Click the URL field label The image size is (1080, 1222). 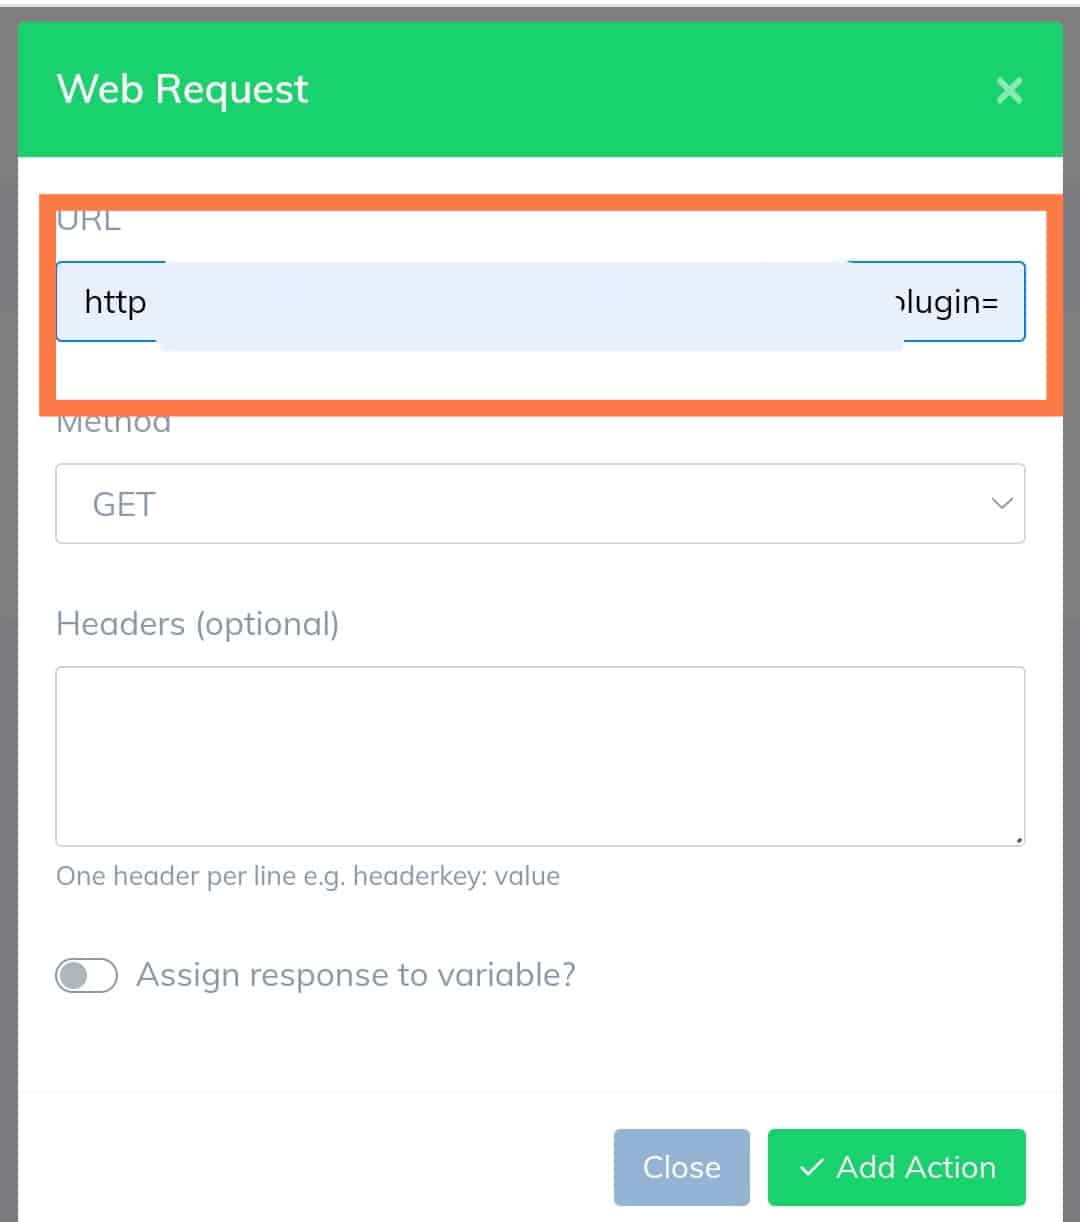click(88, 220)
